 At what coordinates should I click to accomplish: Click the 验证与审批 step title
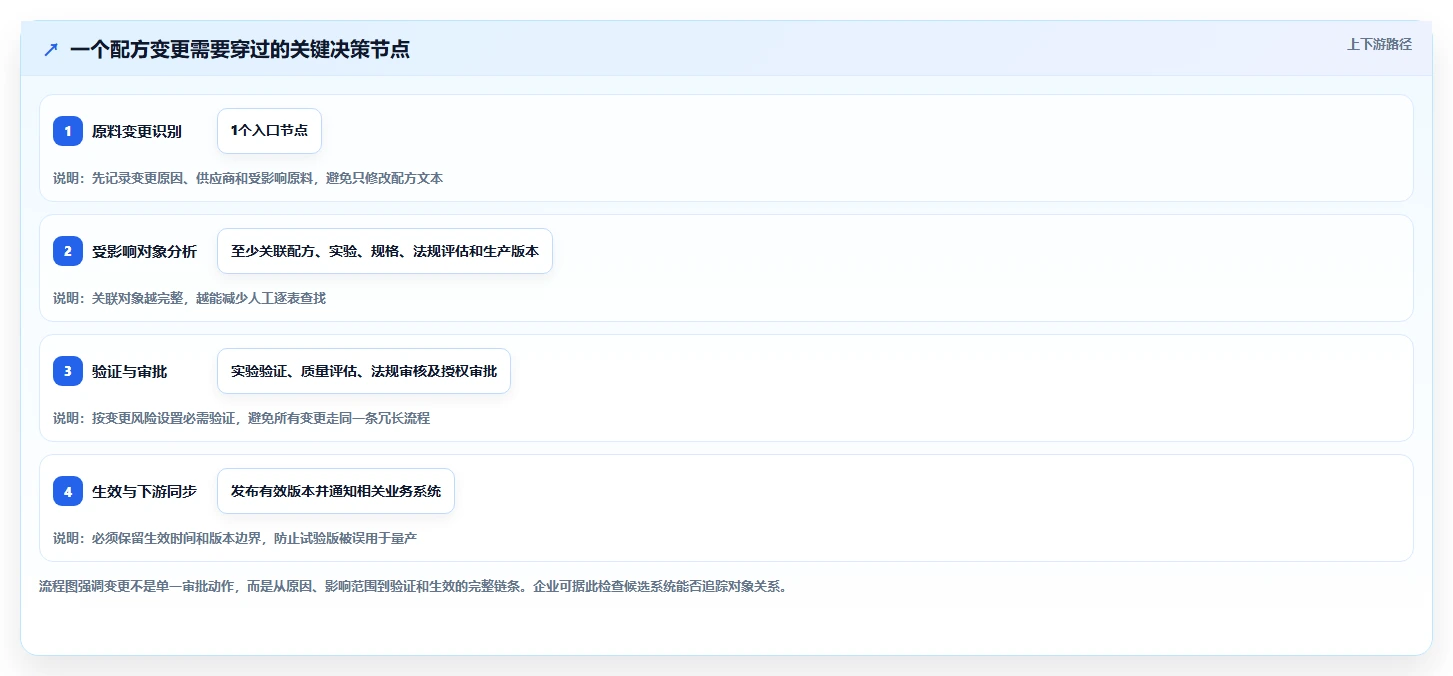point(130,371)
